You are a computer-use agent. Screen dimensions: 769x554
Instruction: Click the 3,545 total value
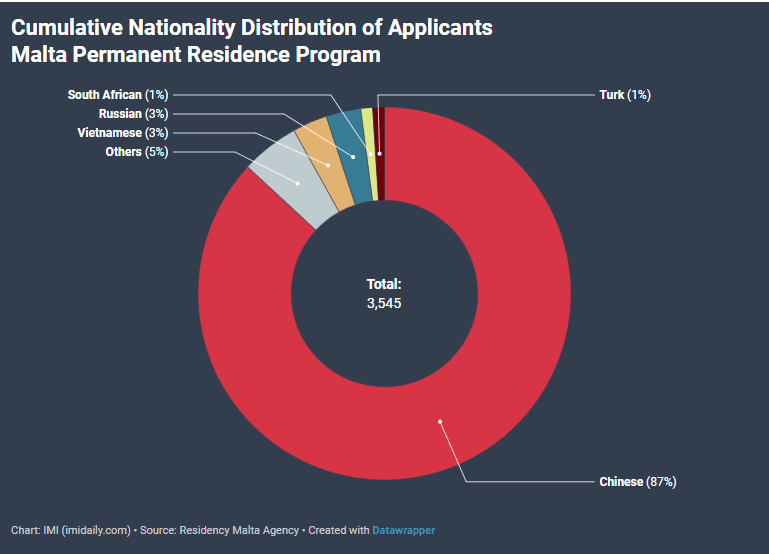384,302
